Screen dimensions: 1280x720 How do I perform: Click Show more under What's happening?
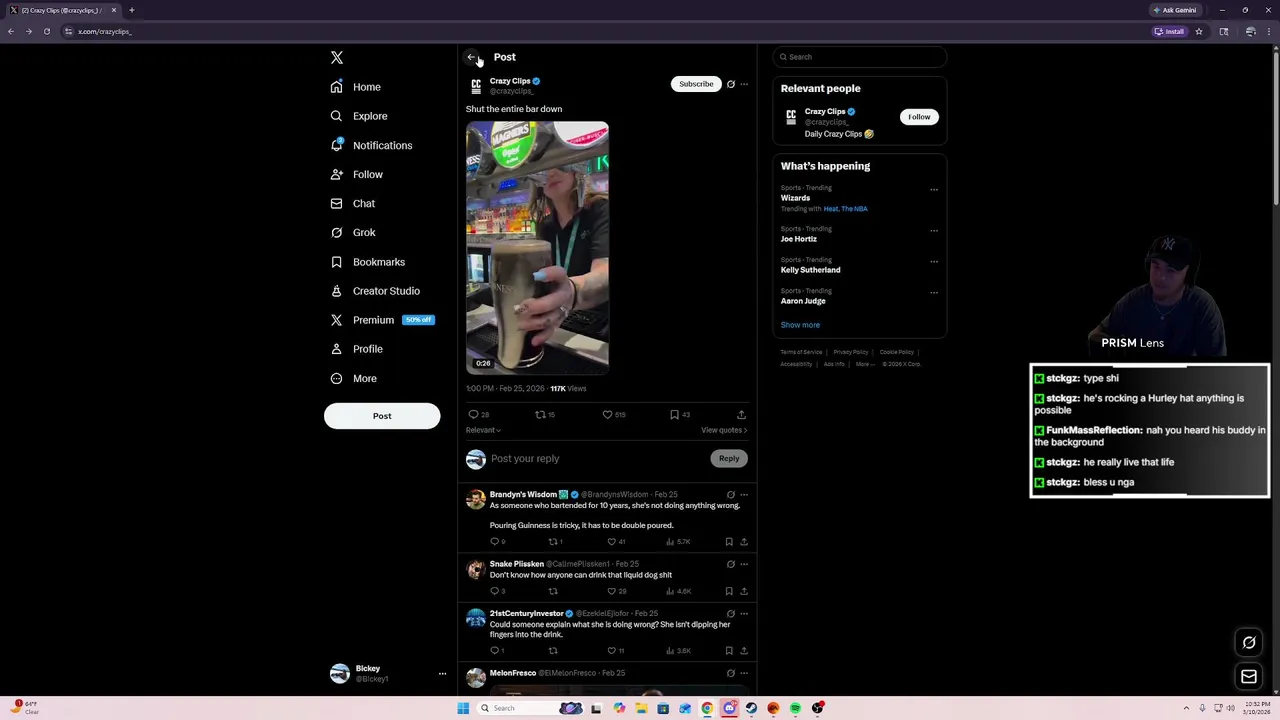pos(800,325)
